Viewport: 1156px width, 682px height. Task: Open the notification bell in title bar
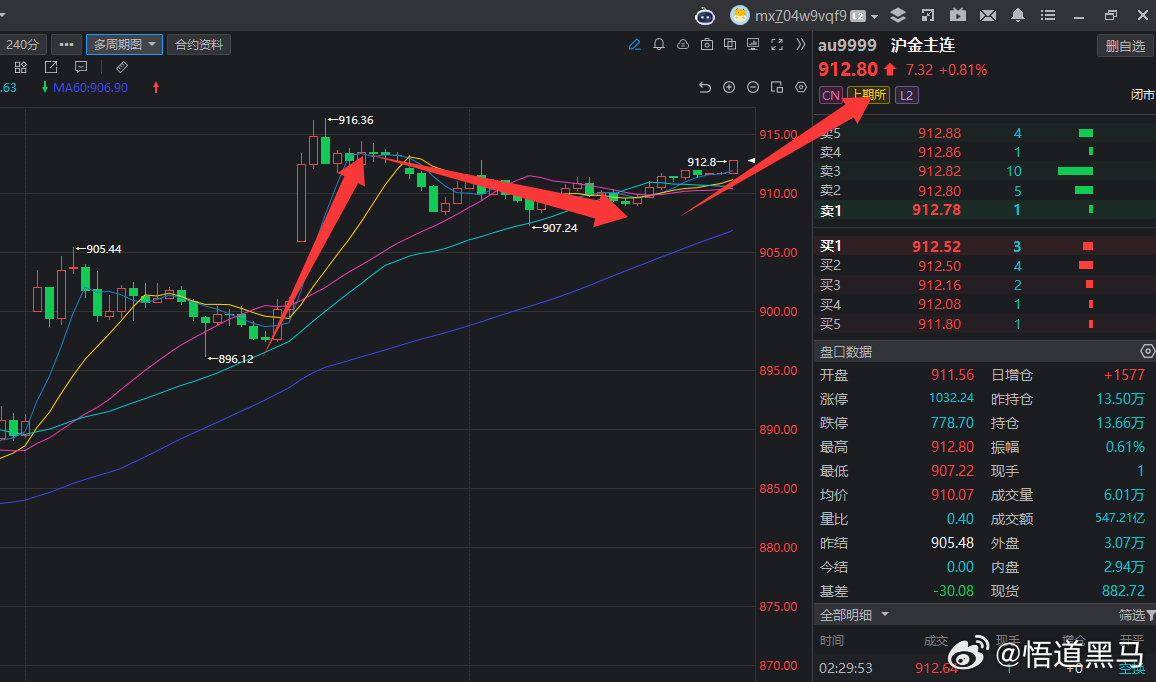[x=1017, y=15]
